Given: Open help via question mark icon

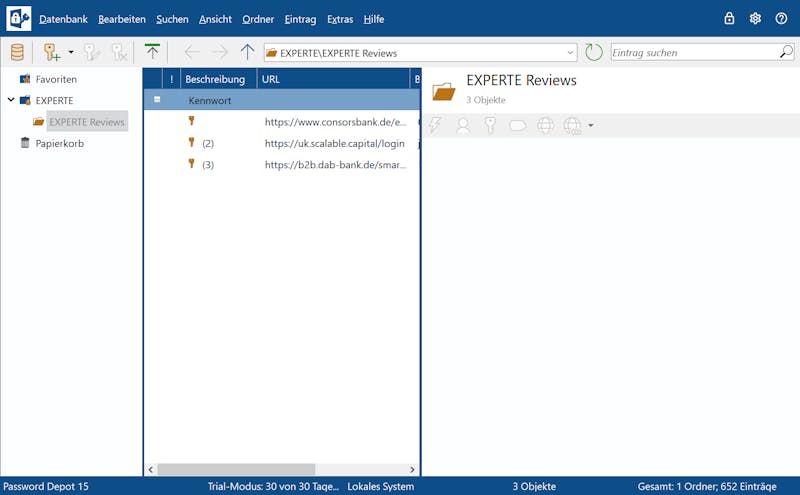Looking at the screenshot, I should [781, 18].
